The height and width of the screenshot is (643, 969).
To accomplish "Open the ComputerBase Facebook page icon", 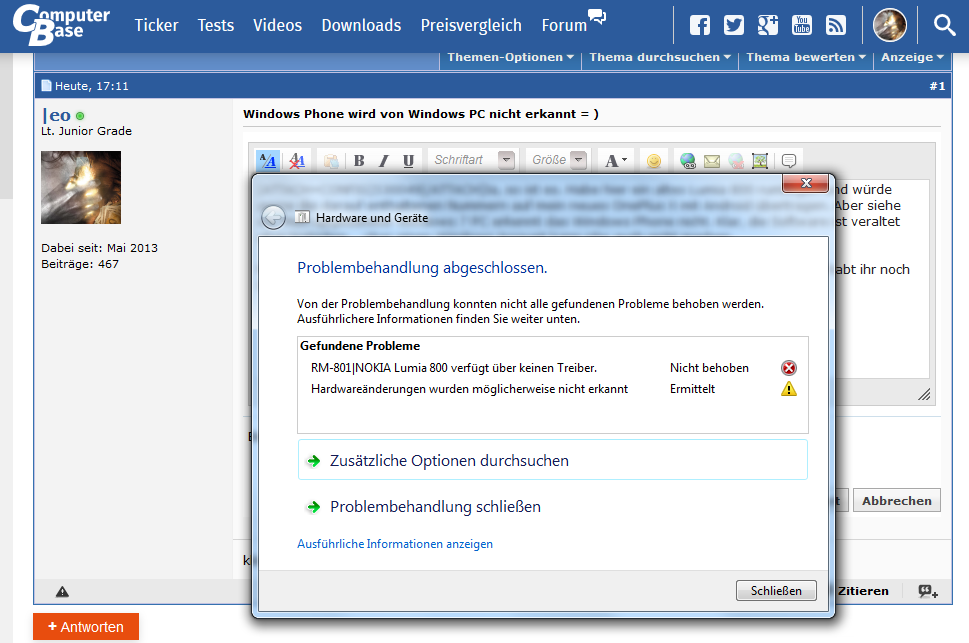I will [700, 25].
